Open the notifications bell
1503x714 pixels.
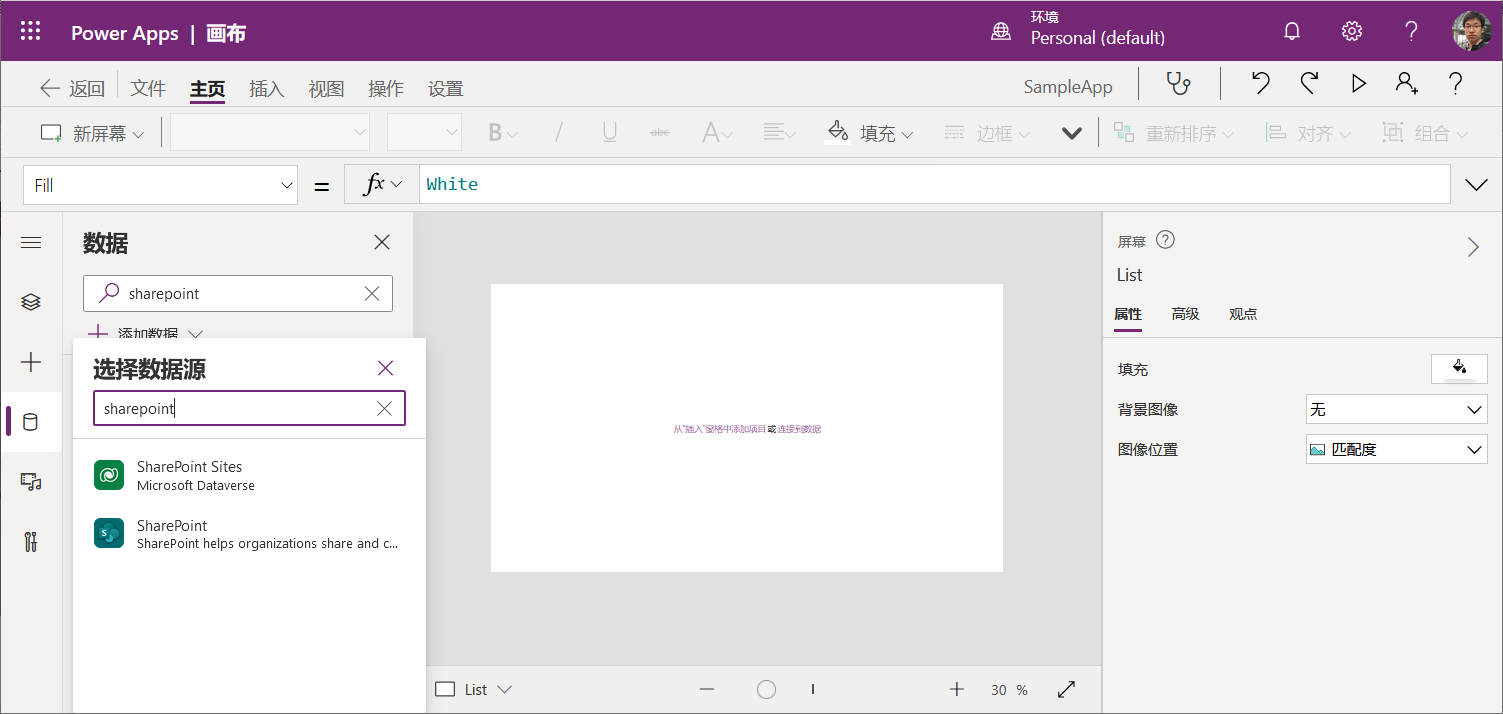(x=1292, y=32)
